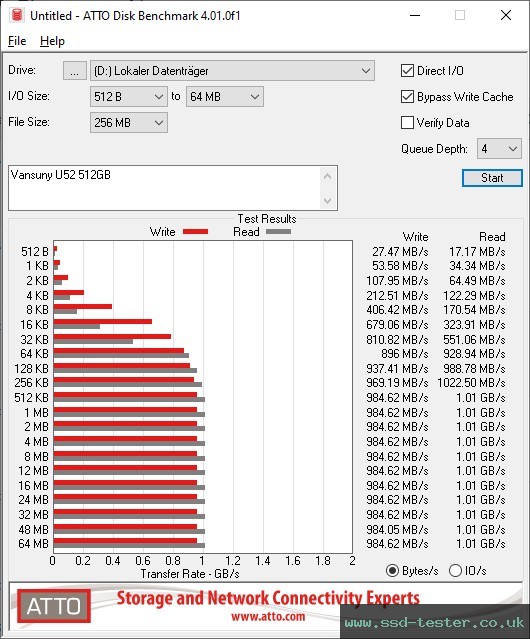Click read value 928.94 MB/s

point(475,353)
